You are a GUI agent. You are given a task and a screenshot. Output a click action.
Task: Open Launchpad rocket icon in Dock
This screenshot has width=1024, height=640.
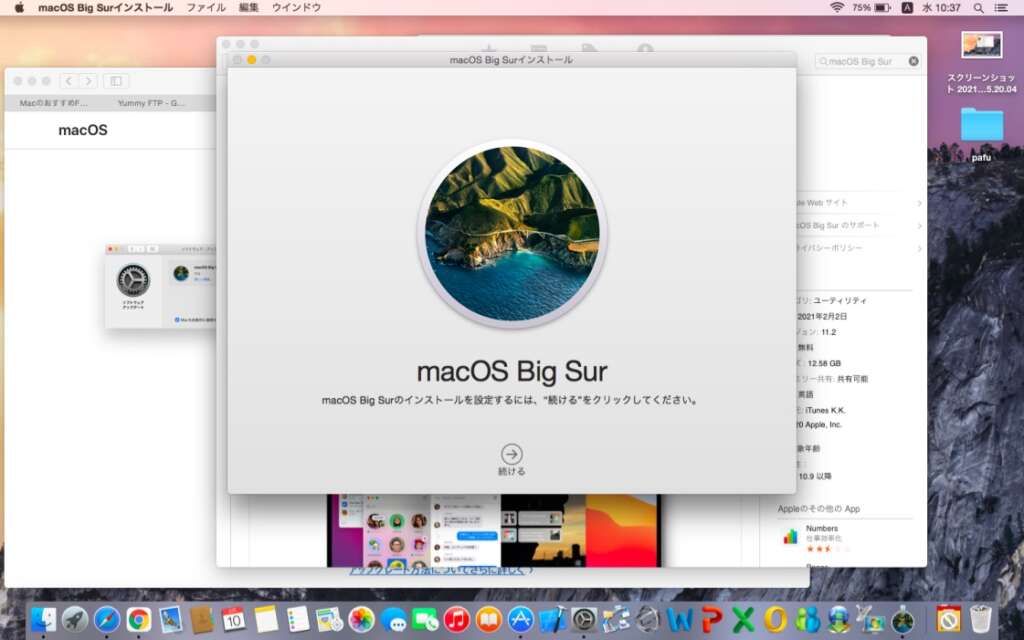(x=75, y=619)
